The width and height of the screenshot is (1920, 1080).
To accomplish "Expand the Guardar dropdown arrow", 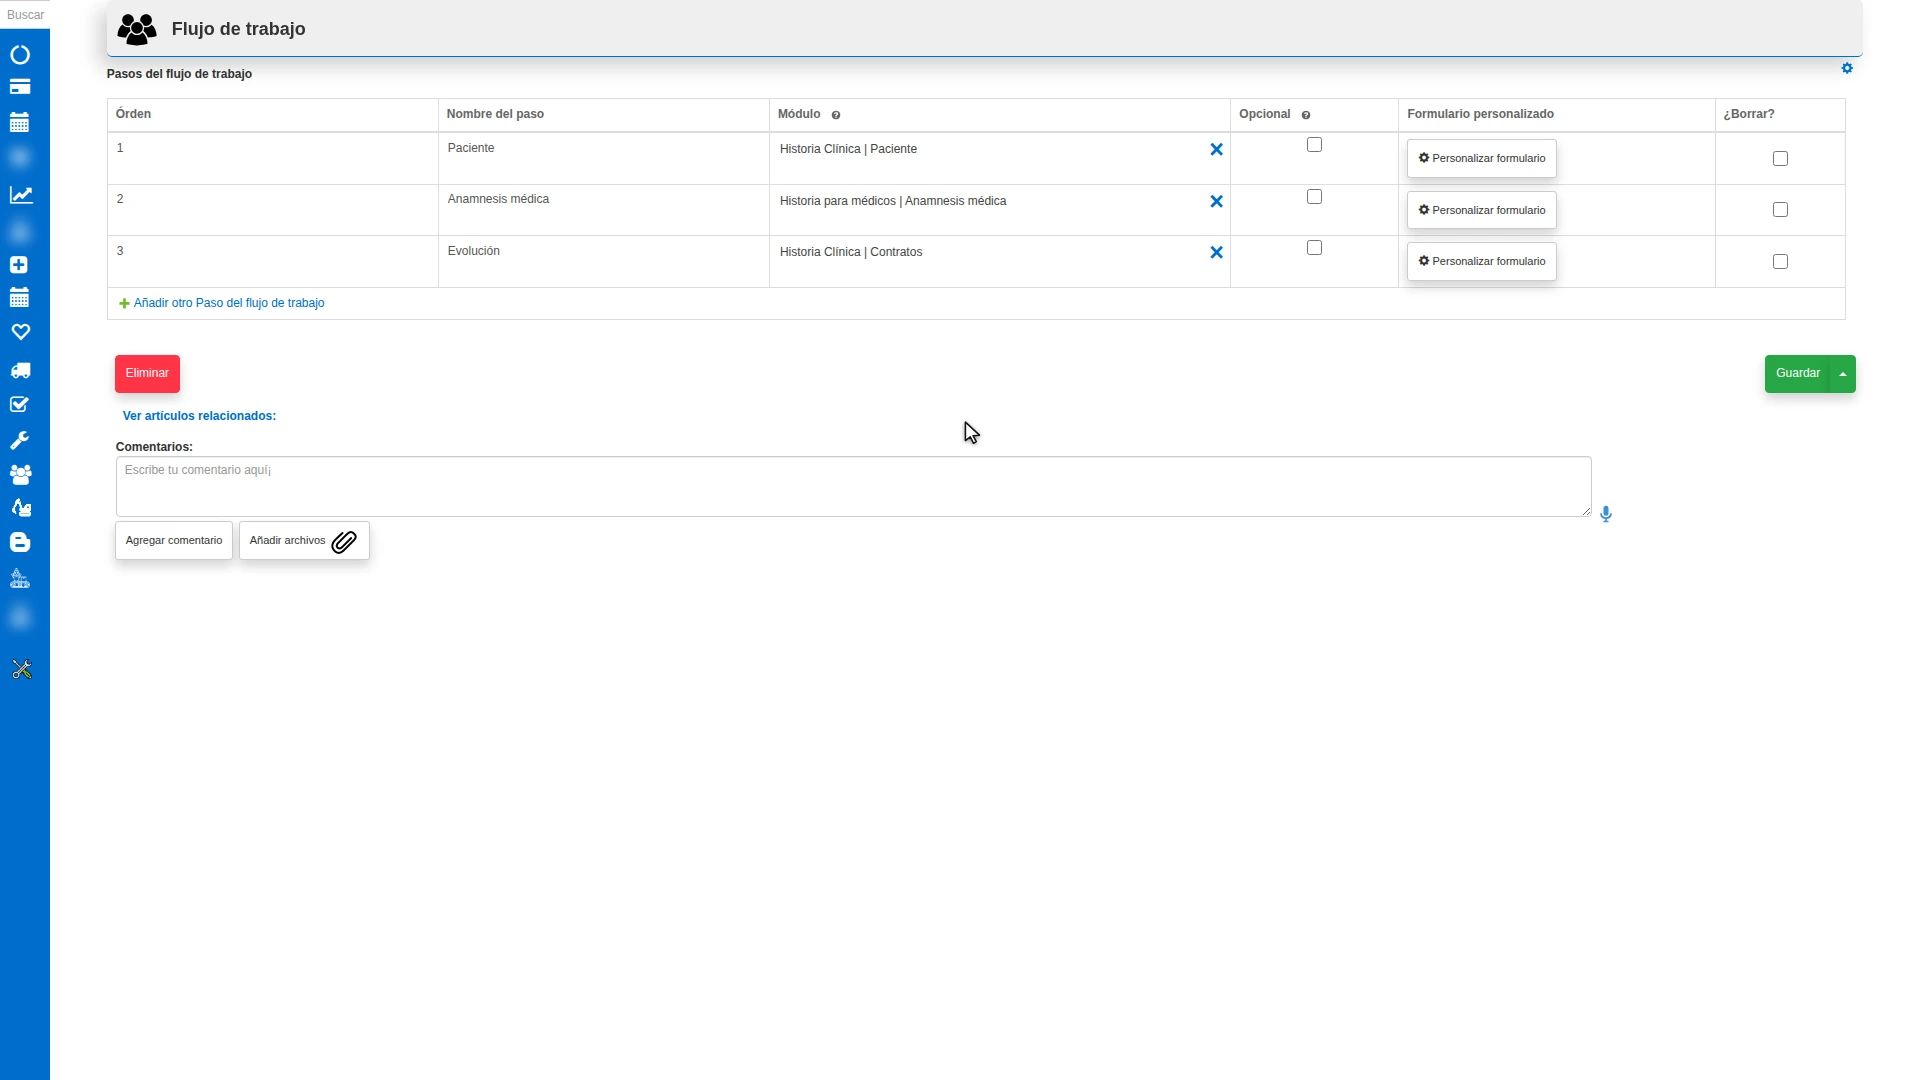I will pyautogui.click(x=1842, y=374).
